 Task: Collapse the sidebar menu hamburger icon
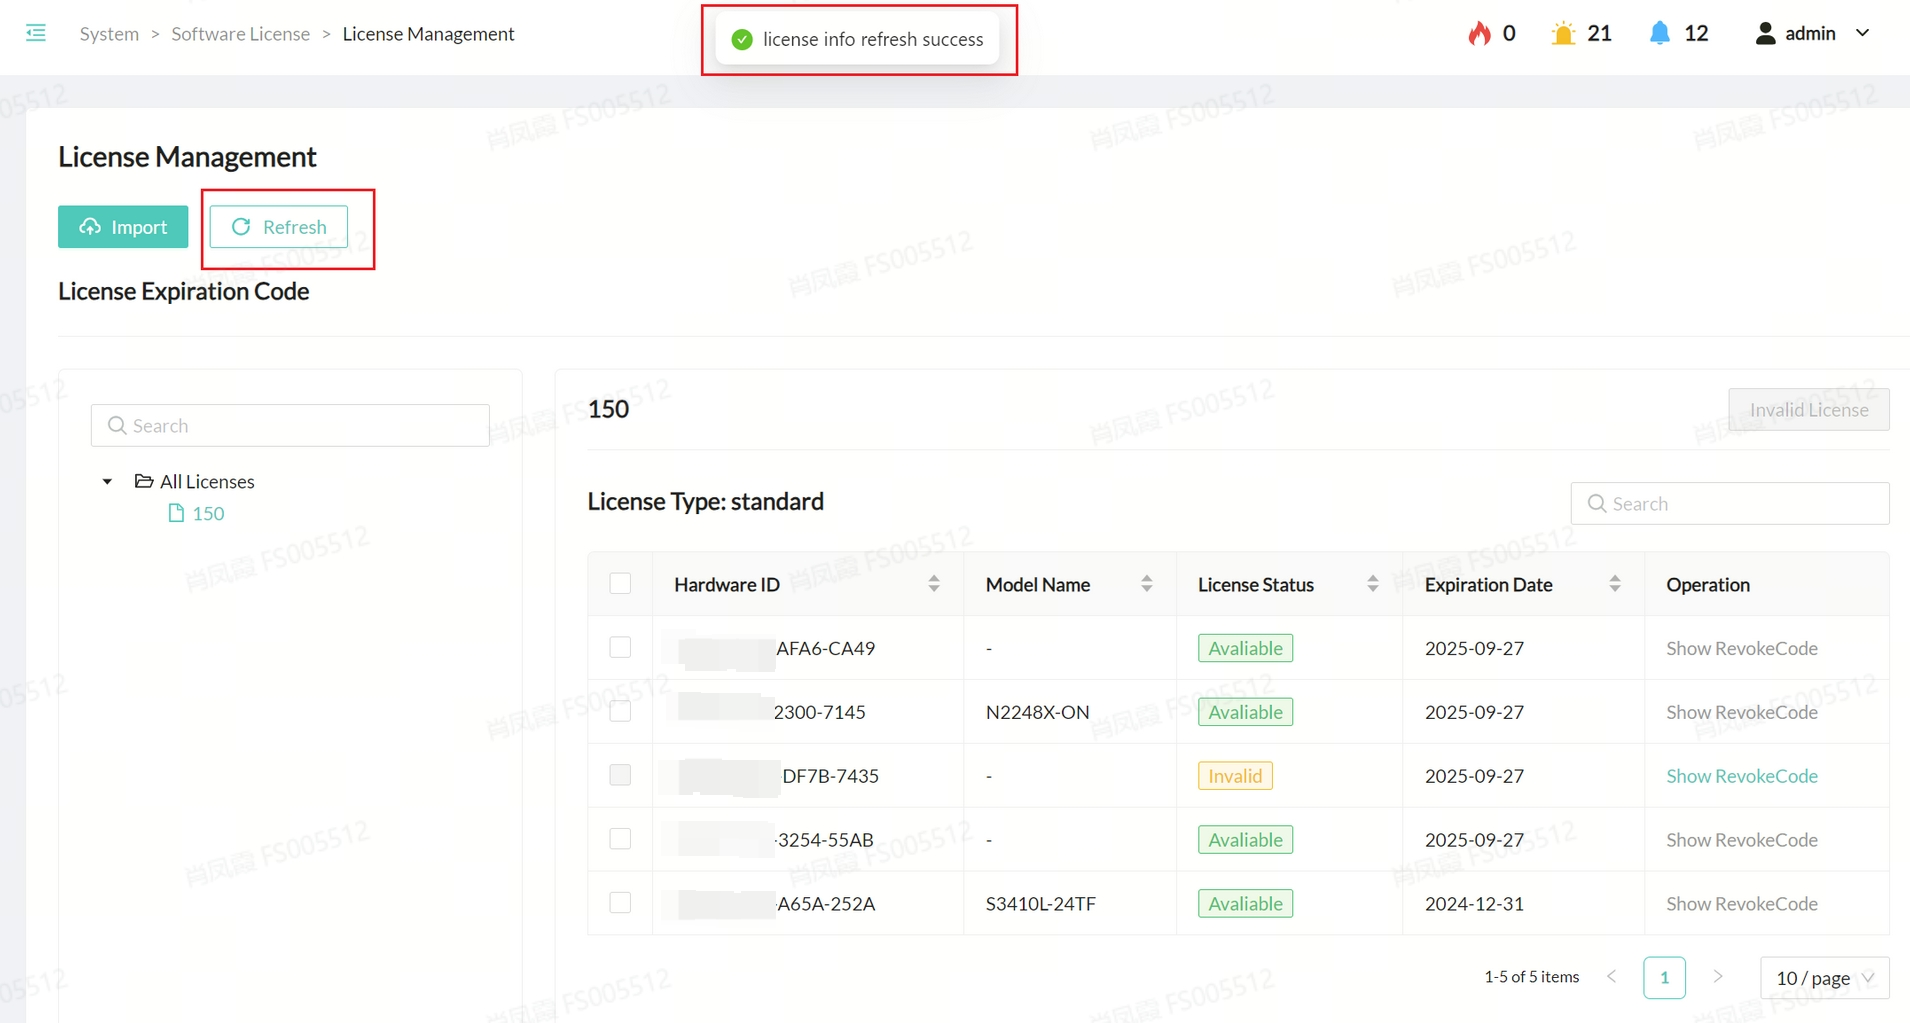click(x=36, y=33)
